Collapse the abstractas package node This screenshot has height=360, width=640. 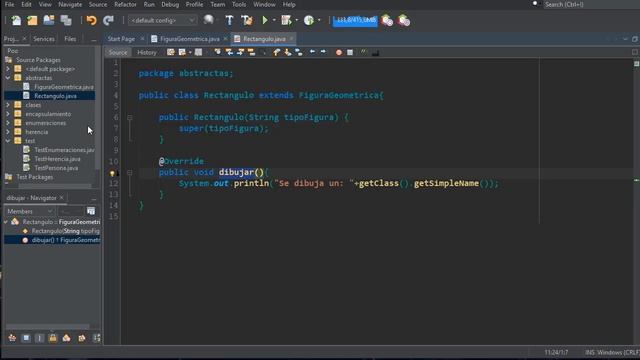tap(8, 78)
